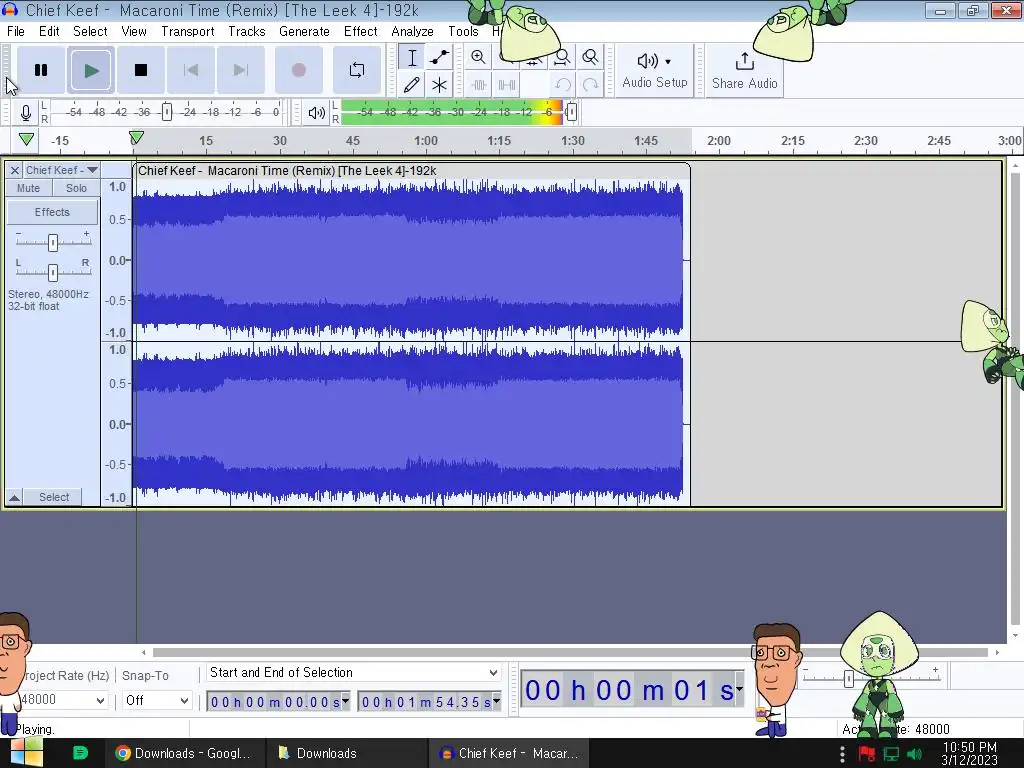Screen dimensions: 1024x768
Task: Click the track Select button
Action: 54,497
